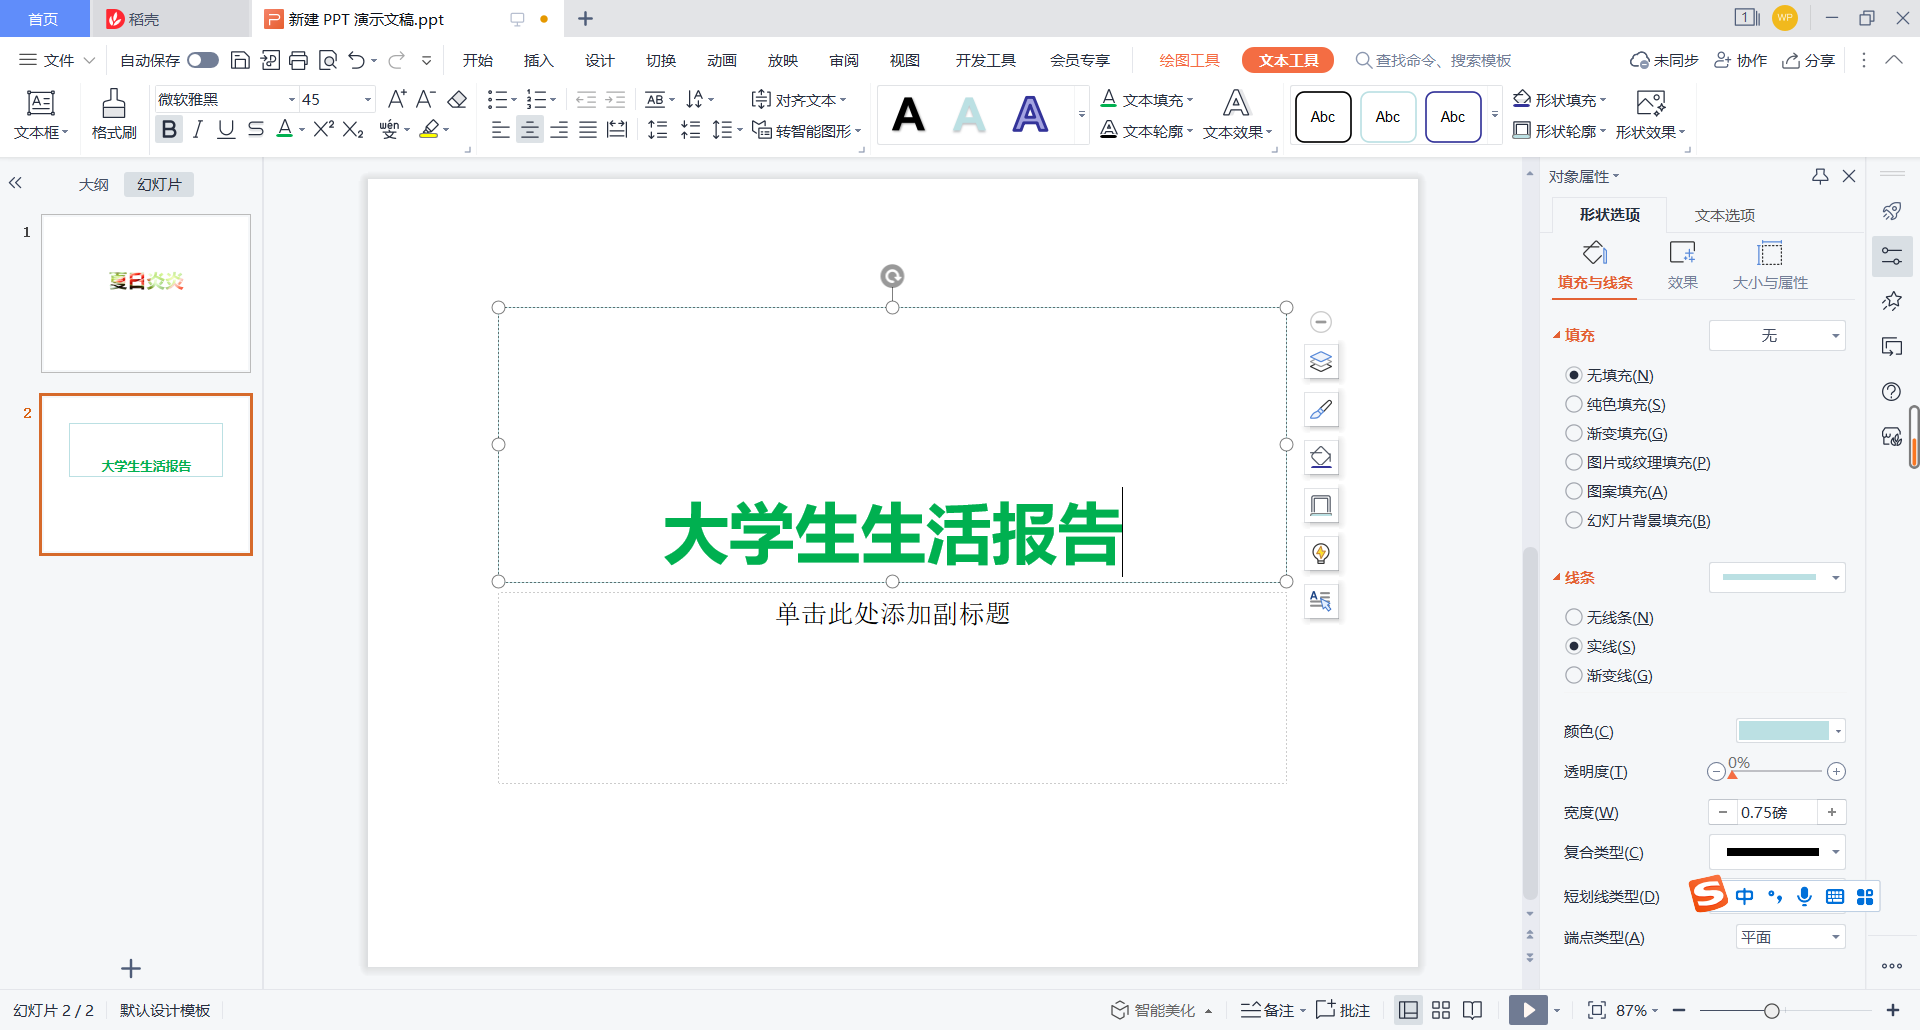The width and height of the screenshot is (1920, 1030).
Task: Align text right
Action: point(559,130)
